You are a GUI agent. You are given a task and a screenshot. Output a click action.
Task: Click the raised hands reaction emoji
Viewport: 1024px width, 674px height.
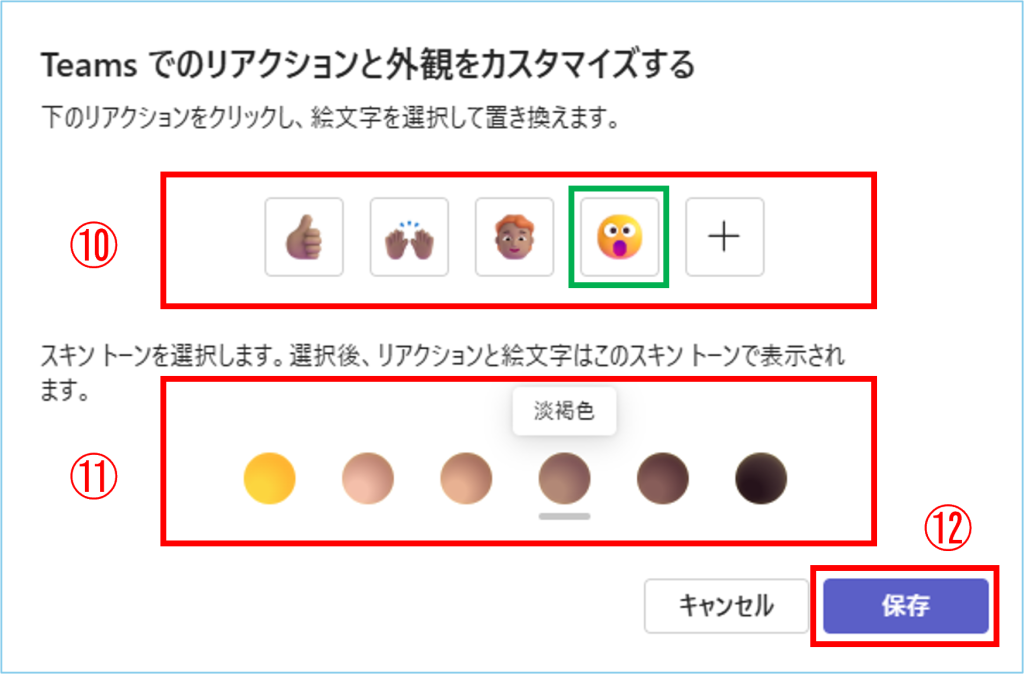(x=409, y=237)
